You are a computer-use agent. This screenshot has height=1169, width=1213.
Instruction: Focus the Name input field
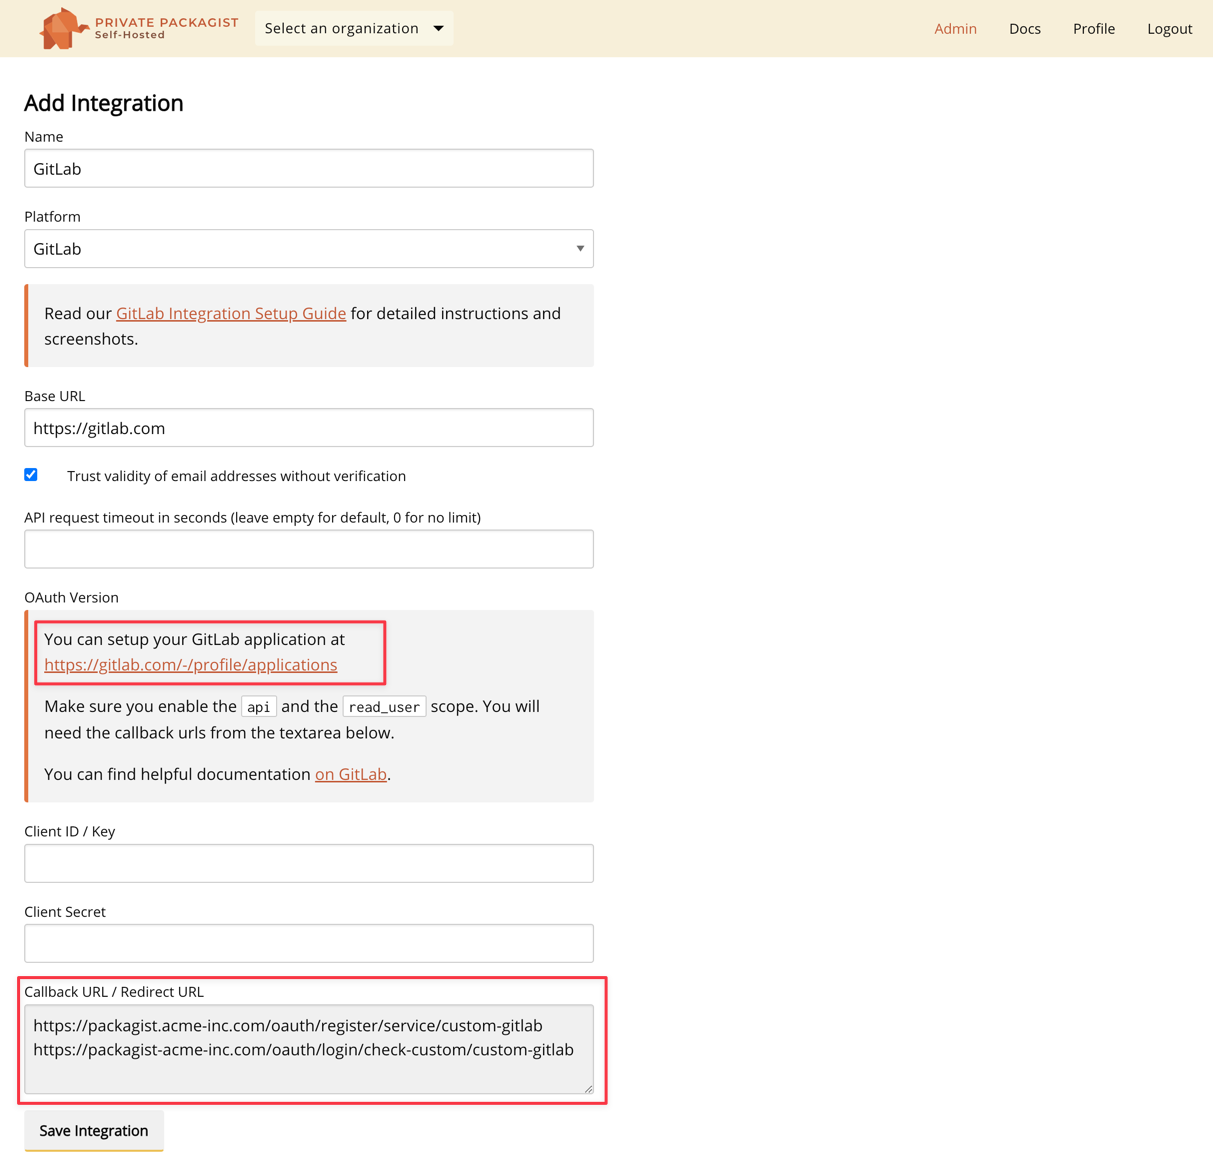(x=308, y=169)
